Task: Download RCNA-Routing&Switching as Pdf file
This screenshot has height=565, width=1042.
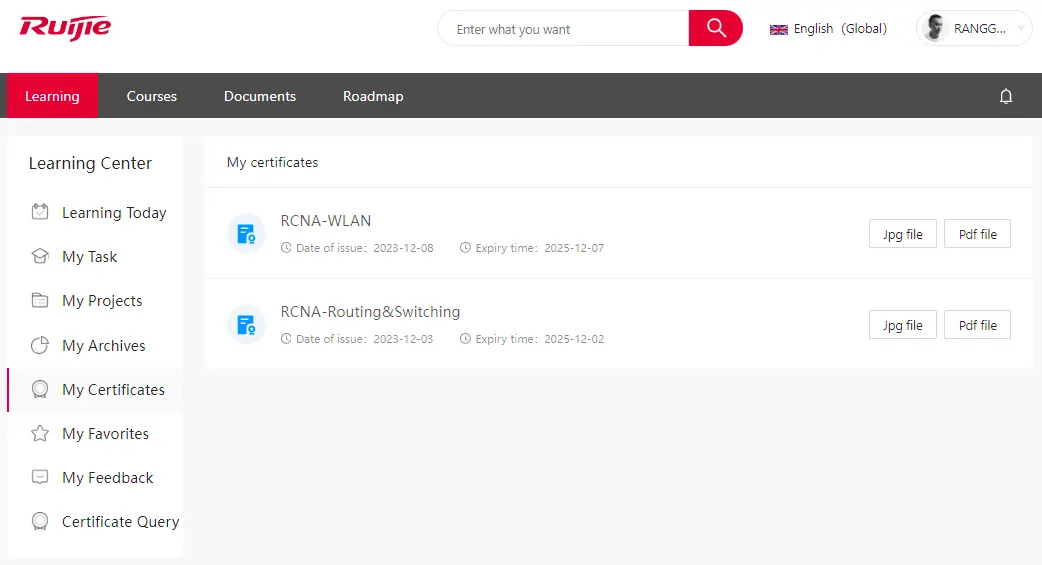Action: pos(977,325)
